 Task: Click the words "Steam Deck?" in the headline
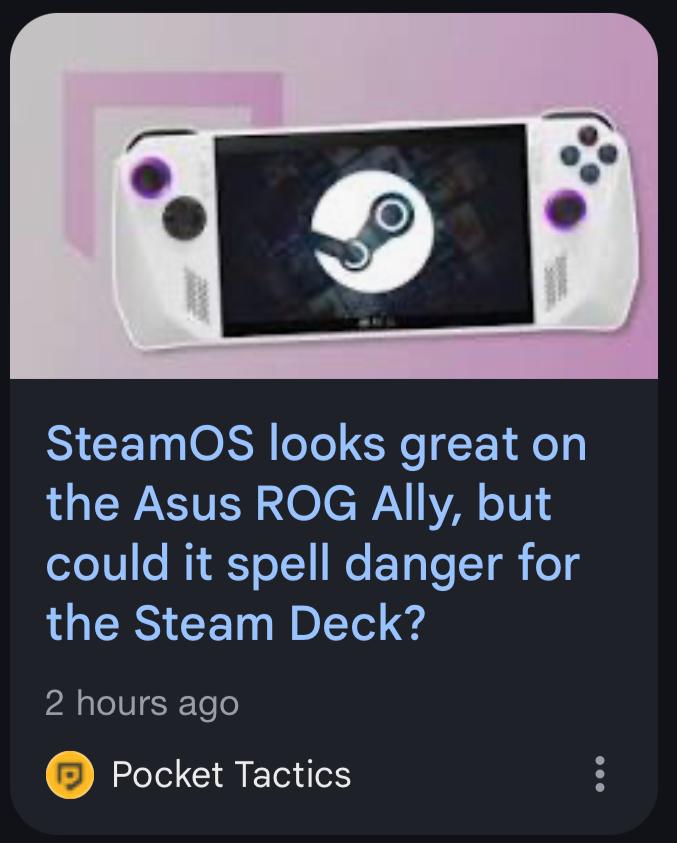(x=279, y=624)
